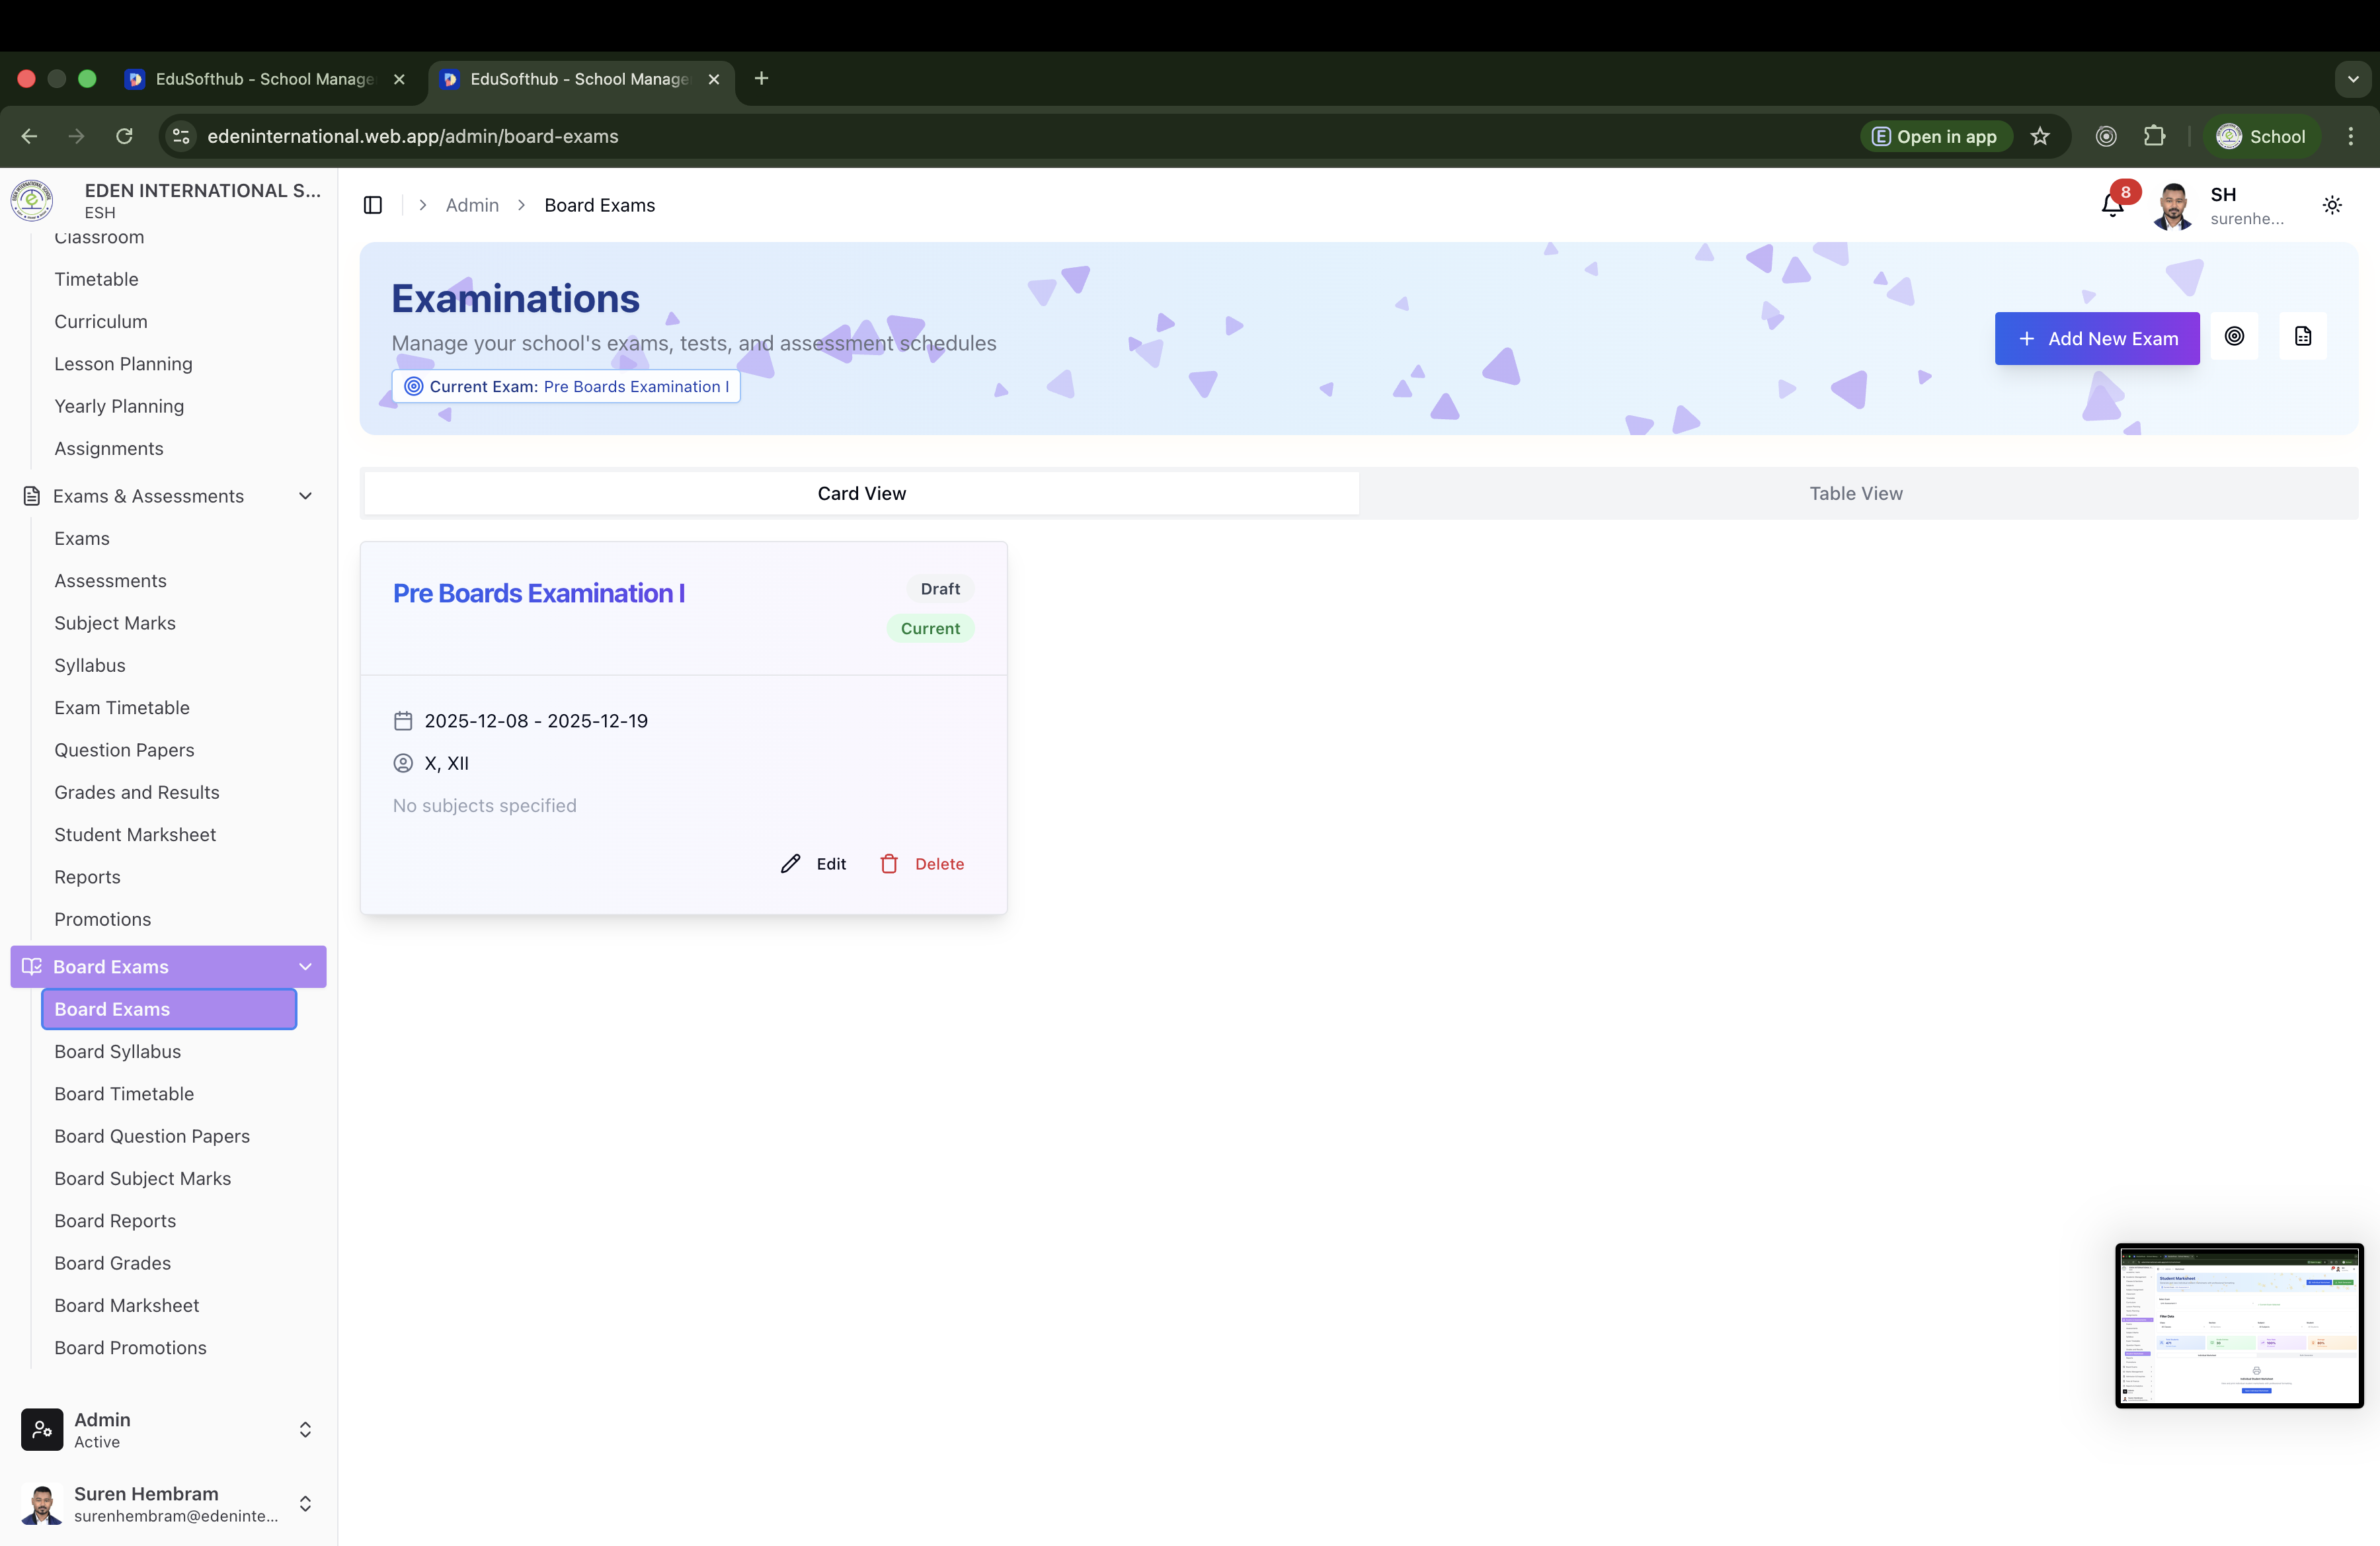
Task: Select Board Syllabus in the sidebar
Action: (116, 1051)
